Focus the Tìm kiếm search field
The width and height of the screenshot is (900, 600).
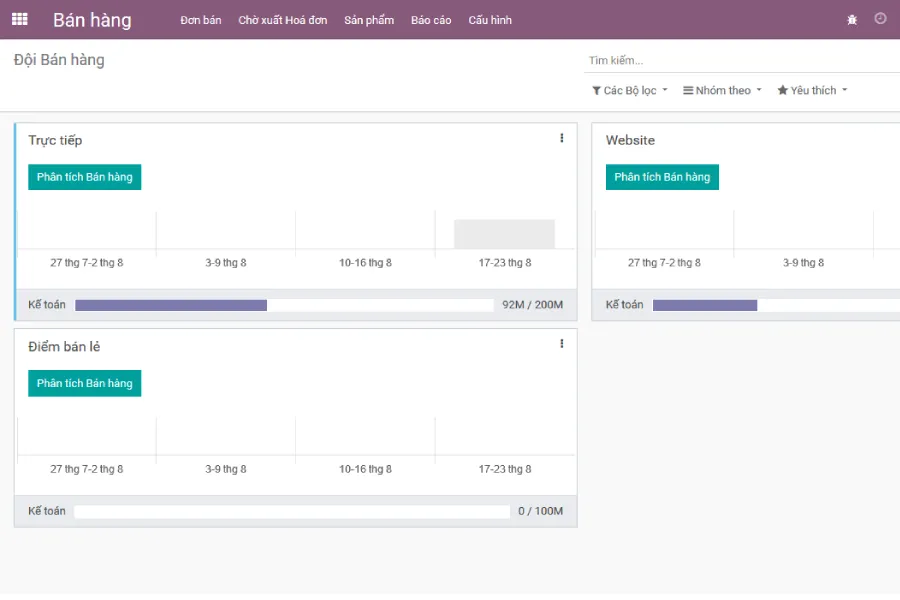[742, 60]
